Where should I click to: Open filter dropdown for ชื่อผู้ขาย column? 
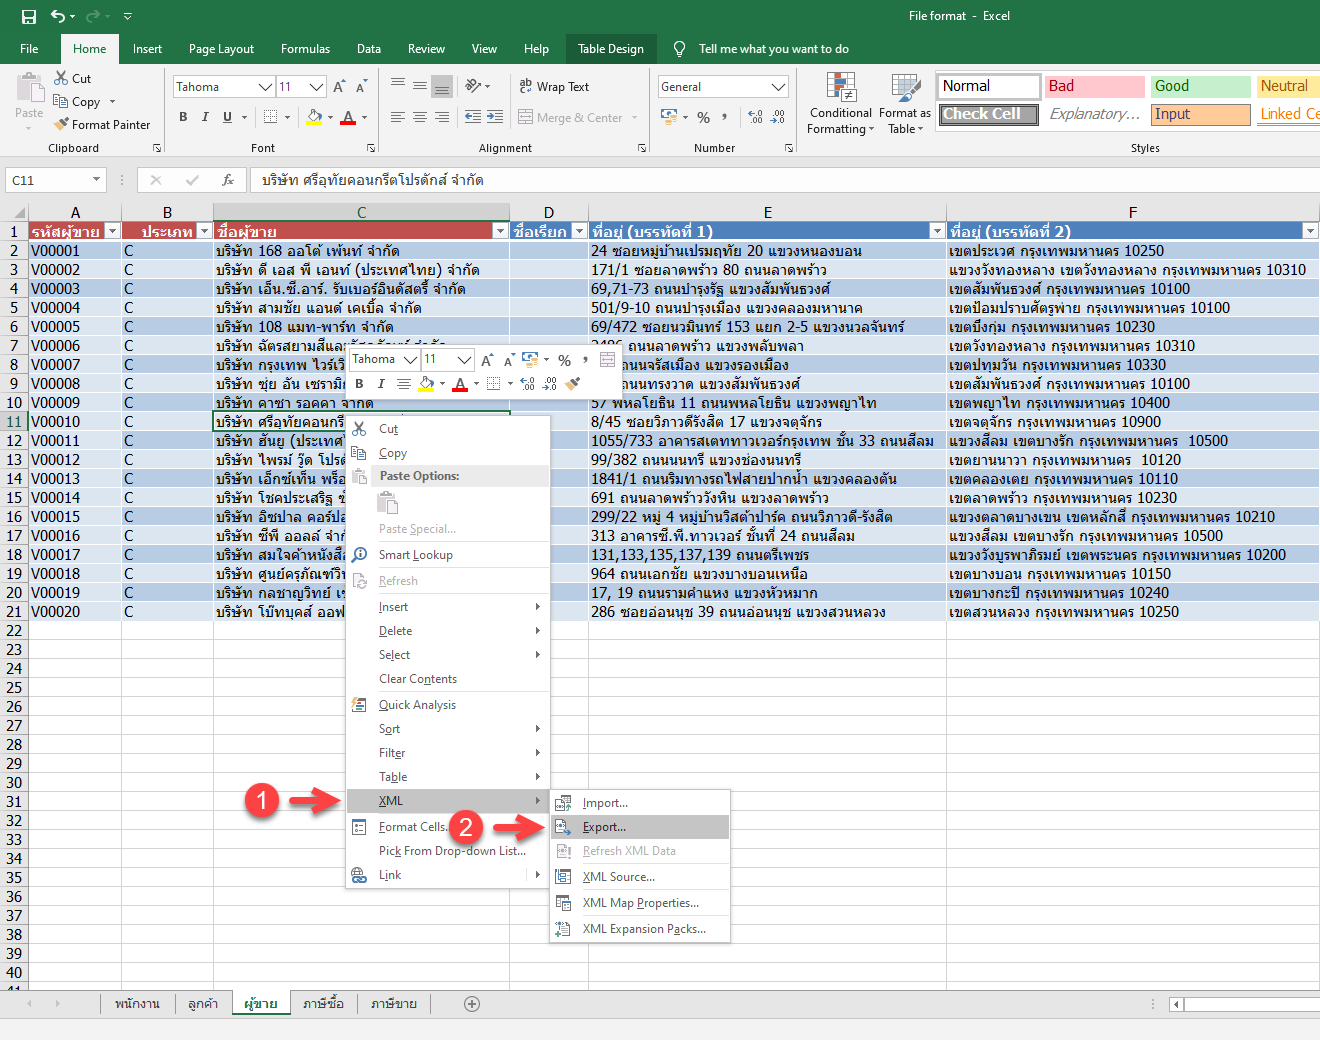coord(501,231)
